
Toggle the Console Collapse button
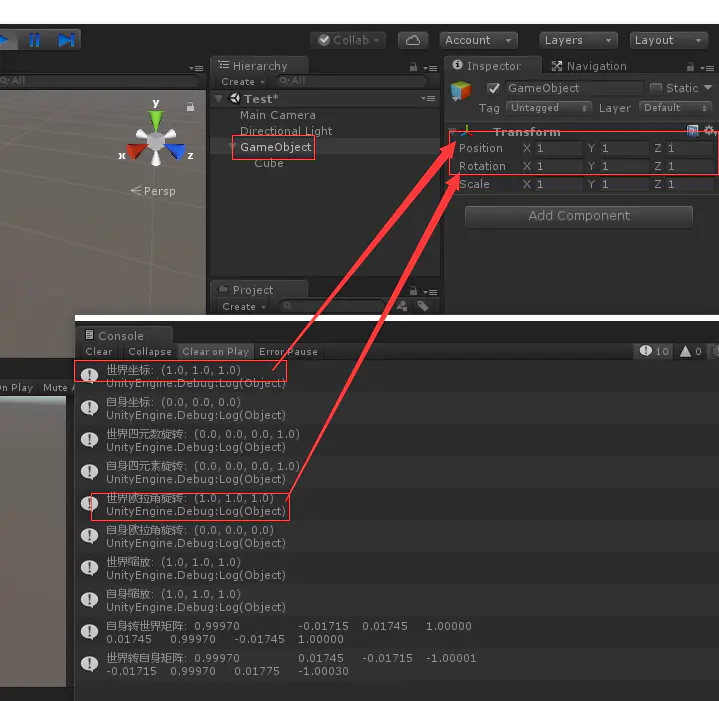[x=149, y=352]
